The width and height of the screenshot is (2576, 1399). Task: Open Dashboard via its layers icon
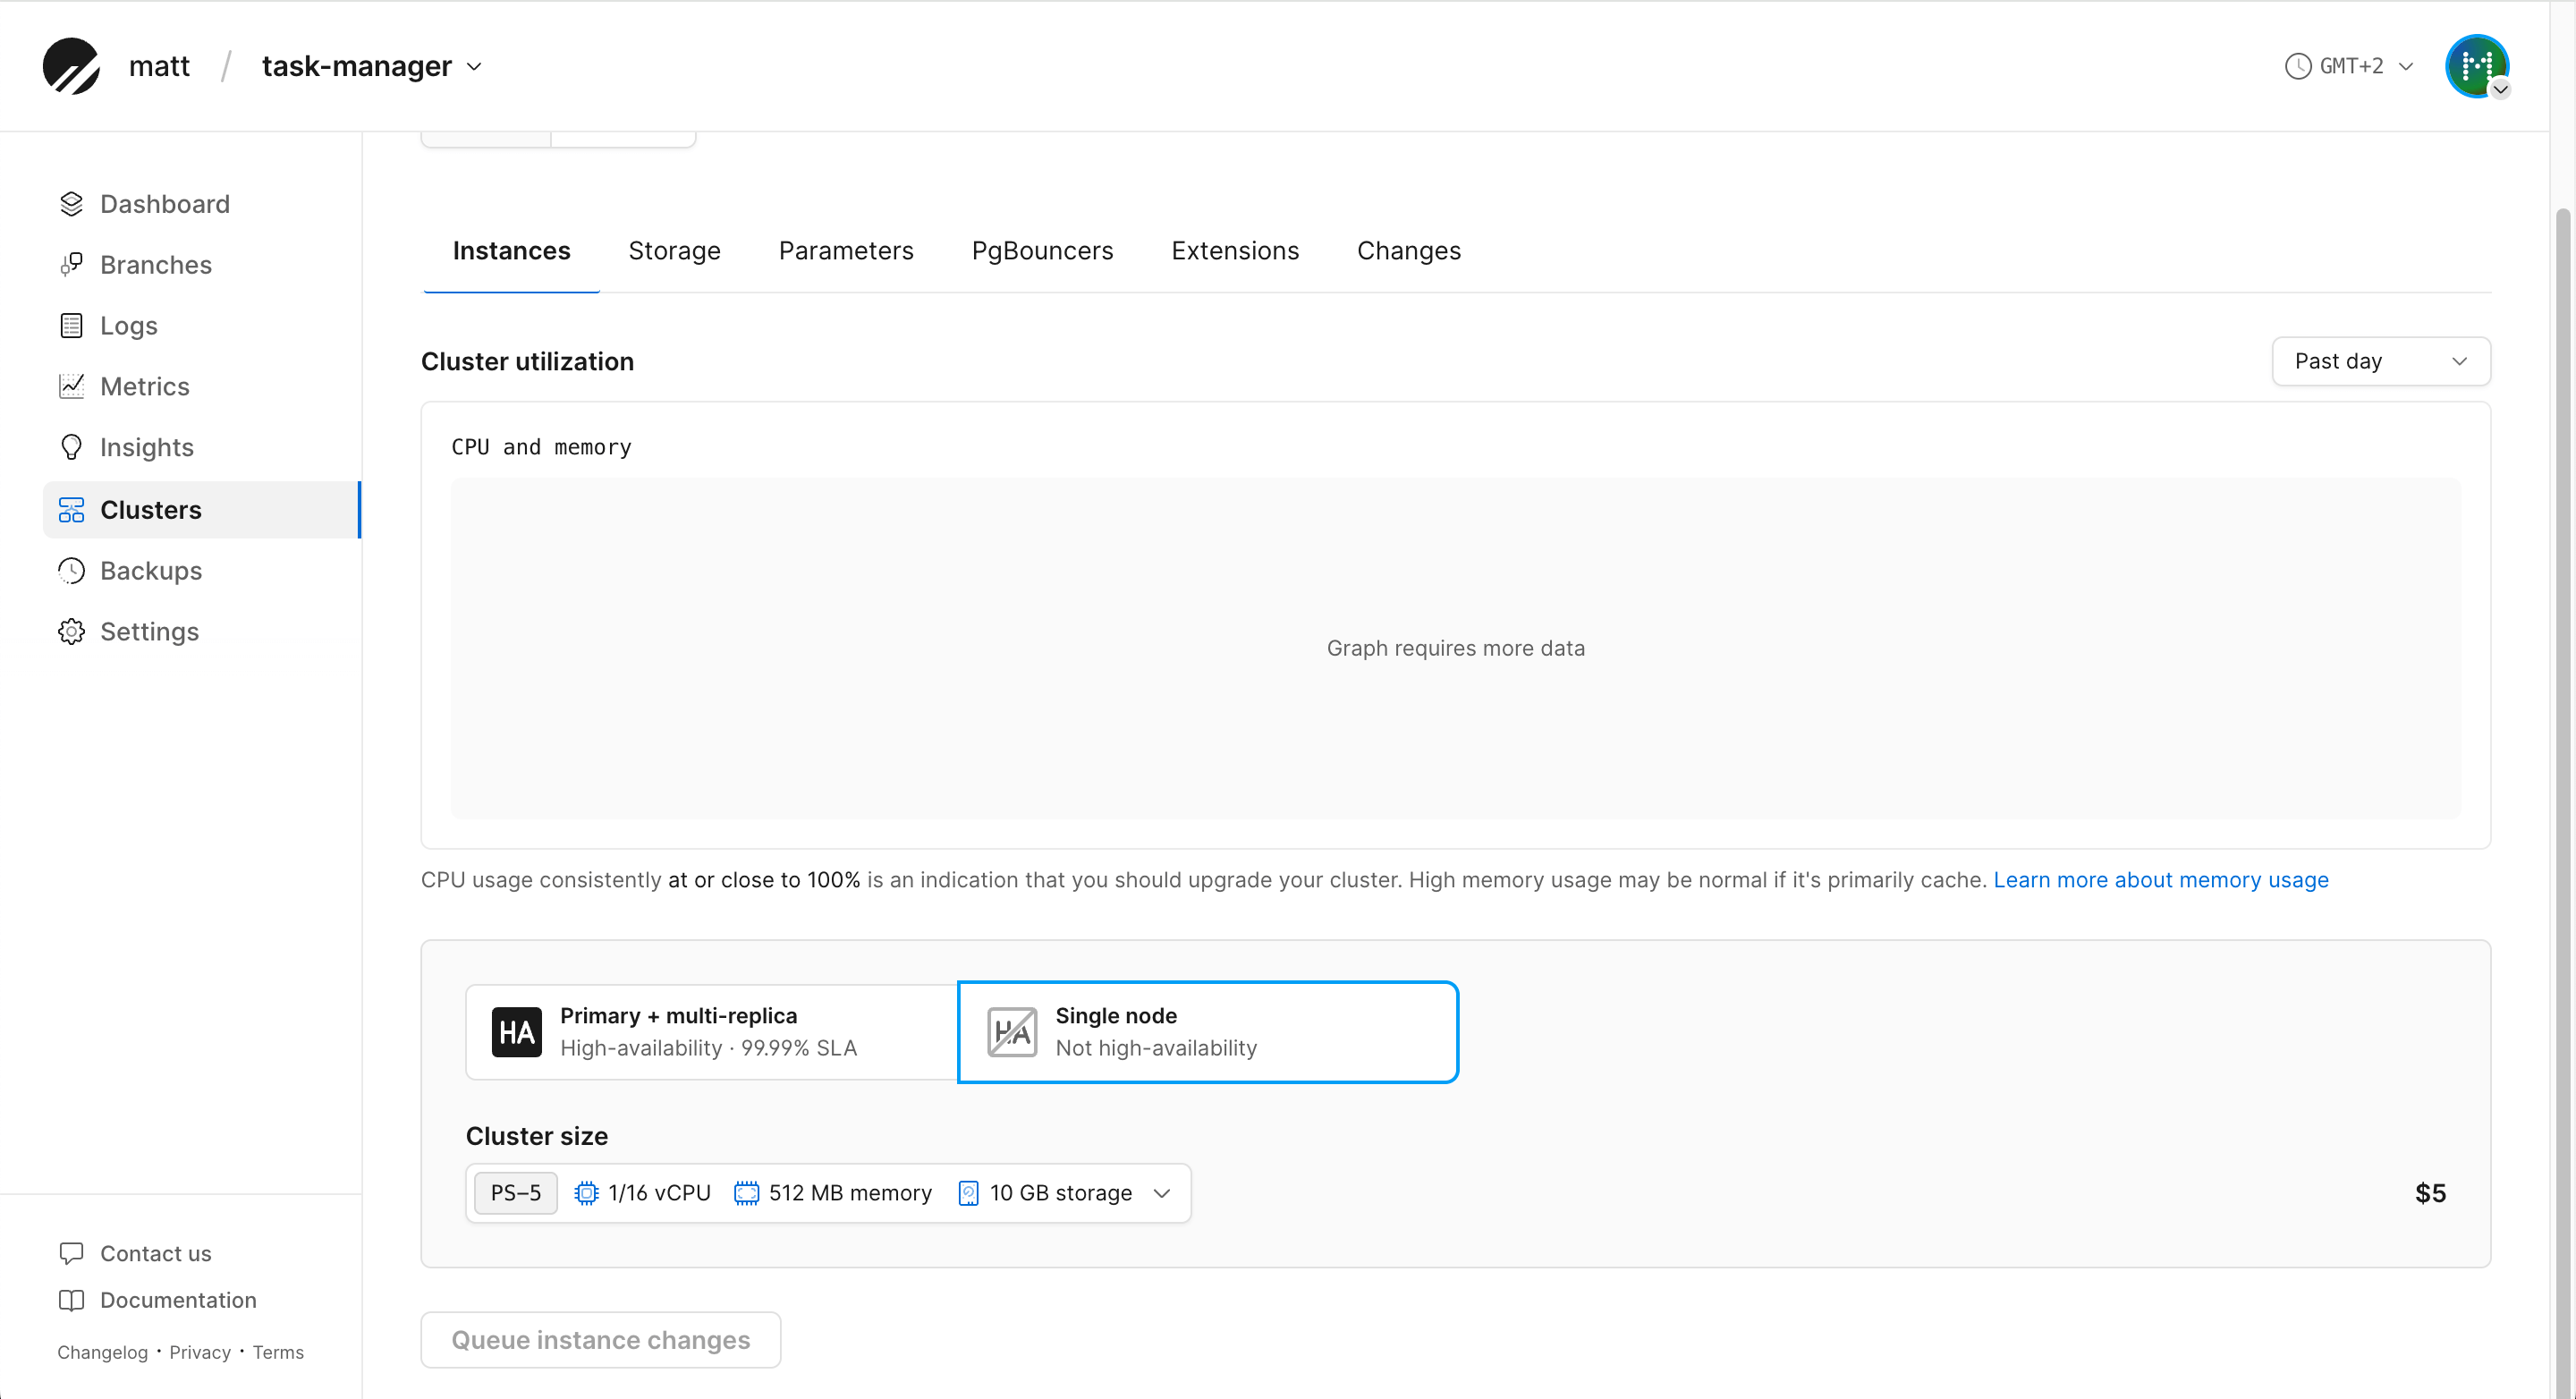pos(71,204)
